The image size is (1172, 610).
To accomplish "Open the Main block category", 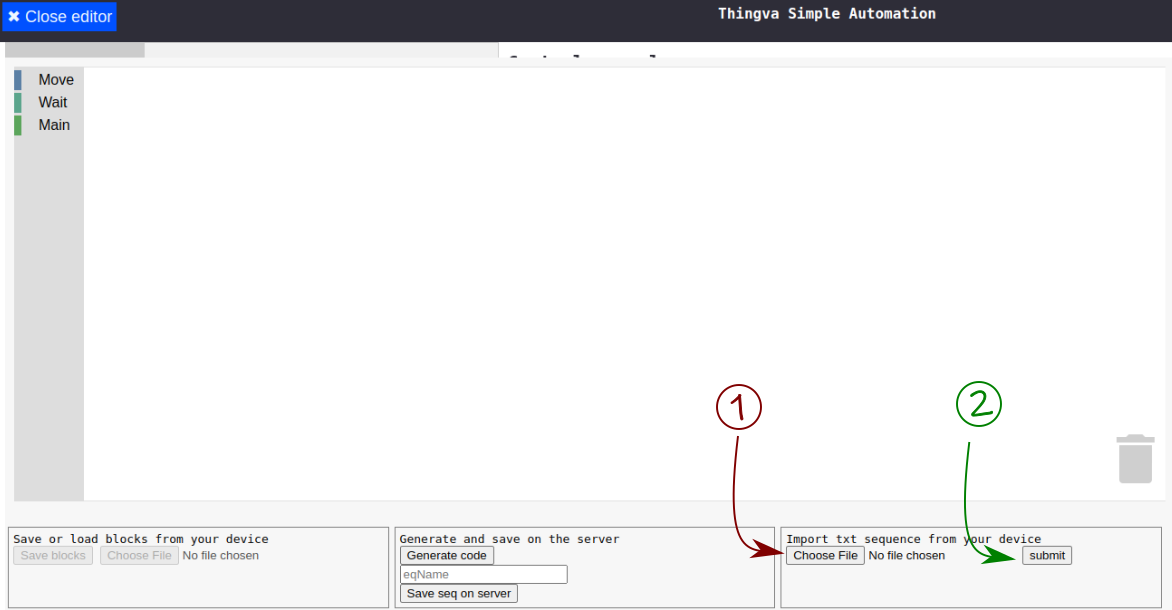I will coord(54,125).
